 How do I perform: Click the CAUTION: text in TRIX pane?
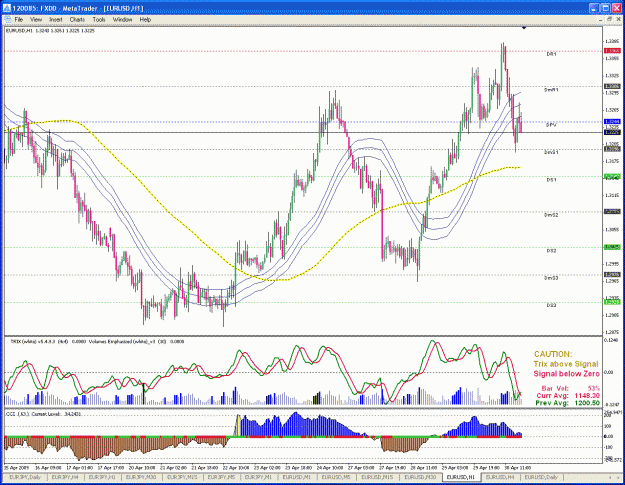coord(553,354)
